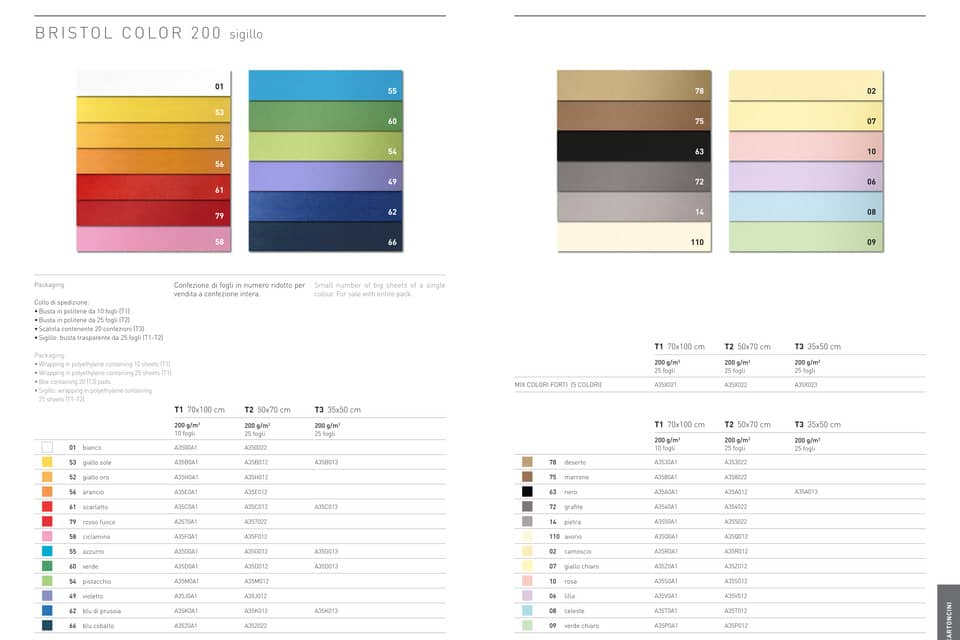Click the small swatch beside blu di prussia
960x640 pixels.
[47, 611]
